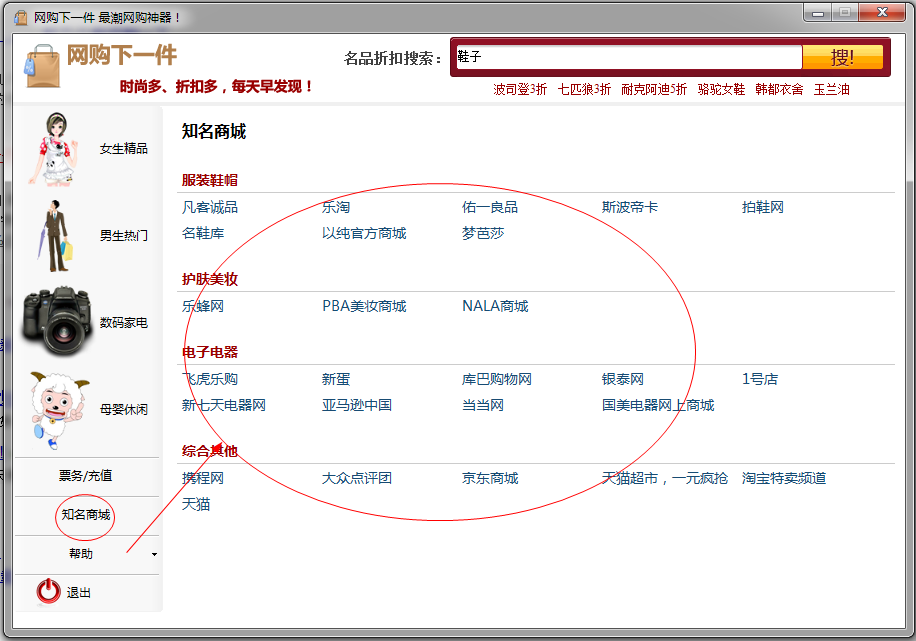Select 母婴休闲 category label
The width and height of the screenshot is (916, 641).
123,410
